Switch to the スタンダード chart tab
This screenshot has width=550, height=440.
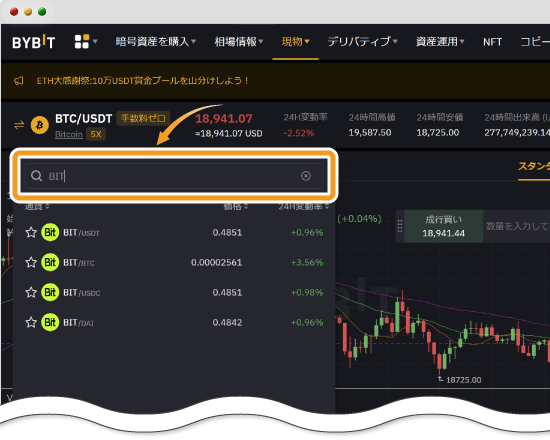534,166
